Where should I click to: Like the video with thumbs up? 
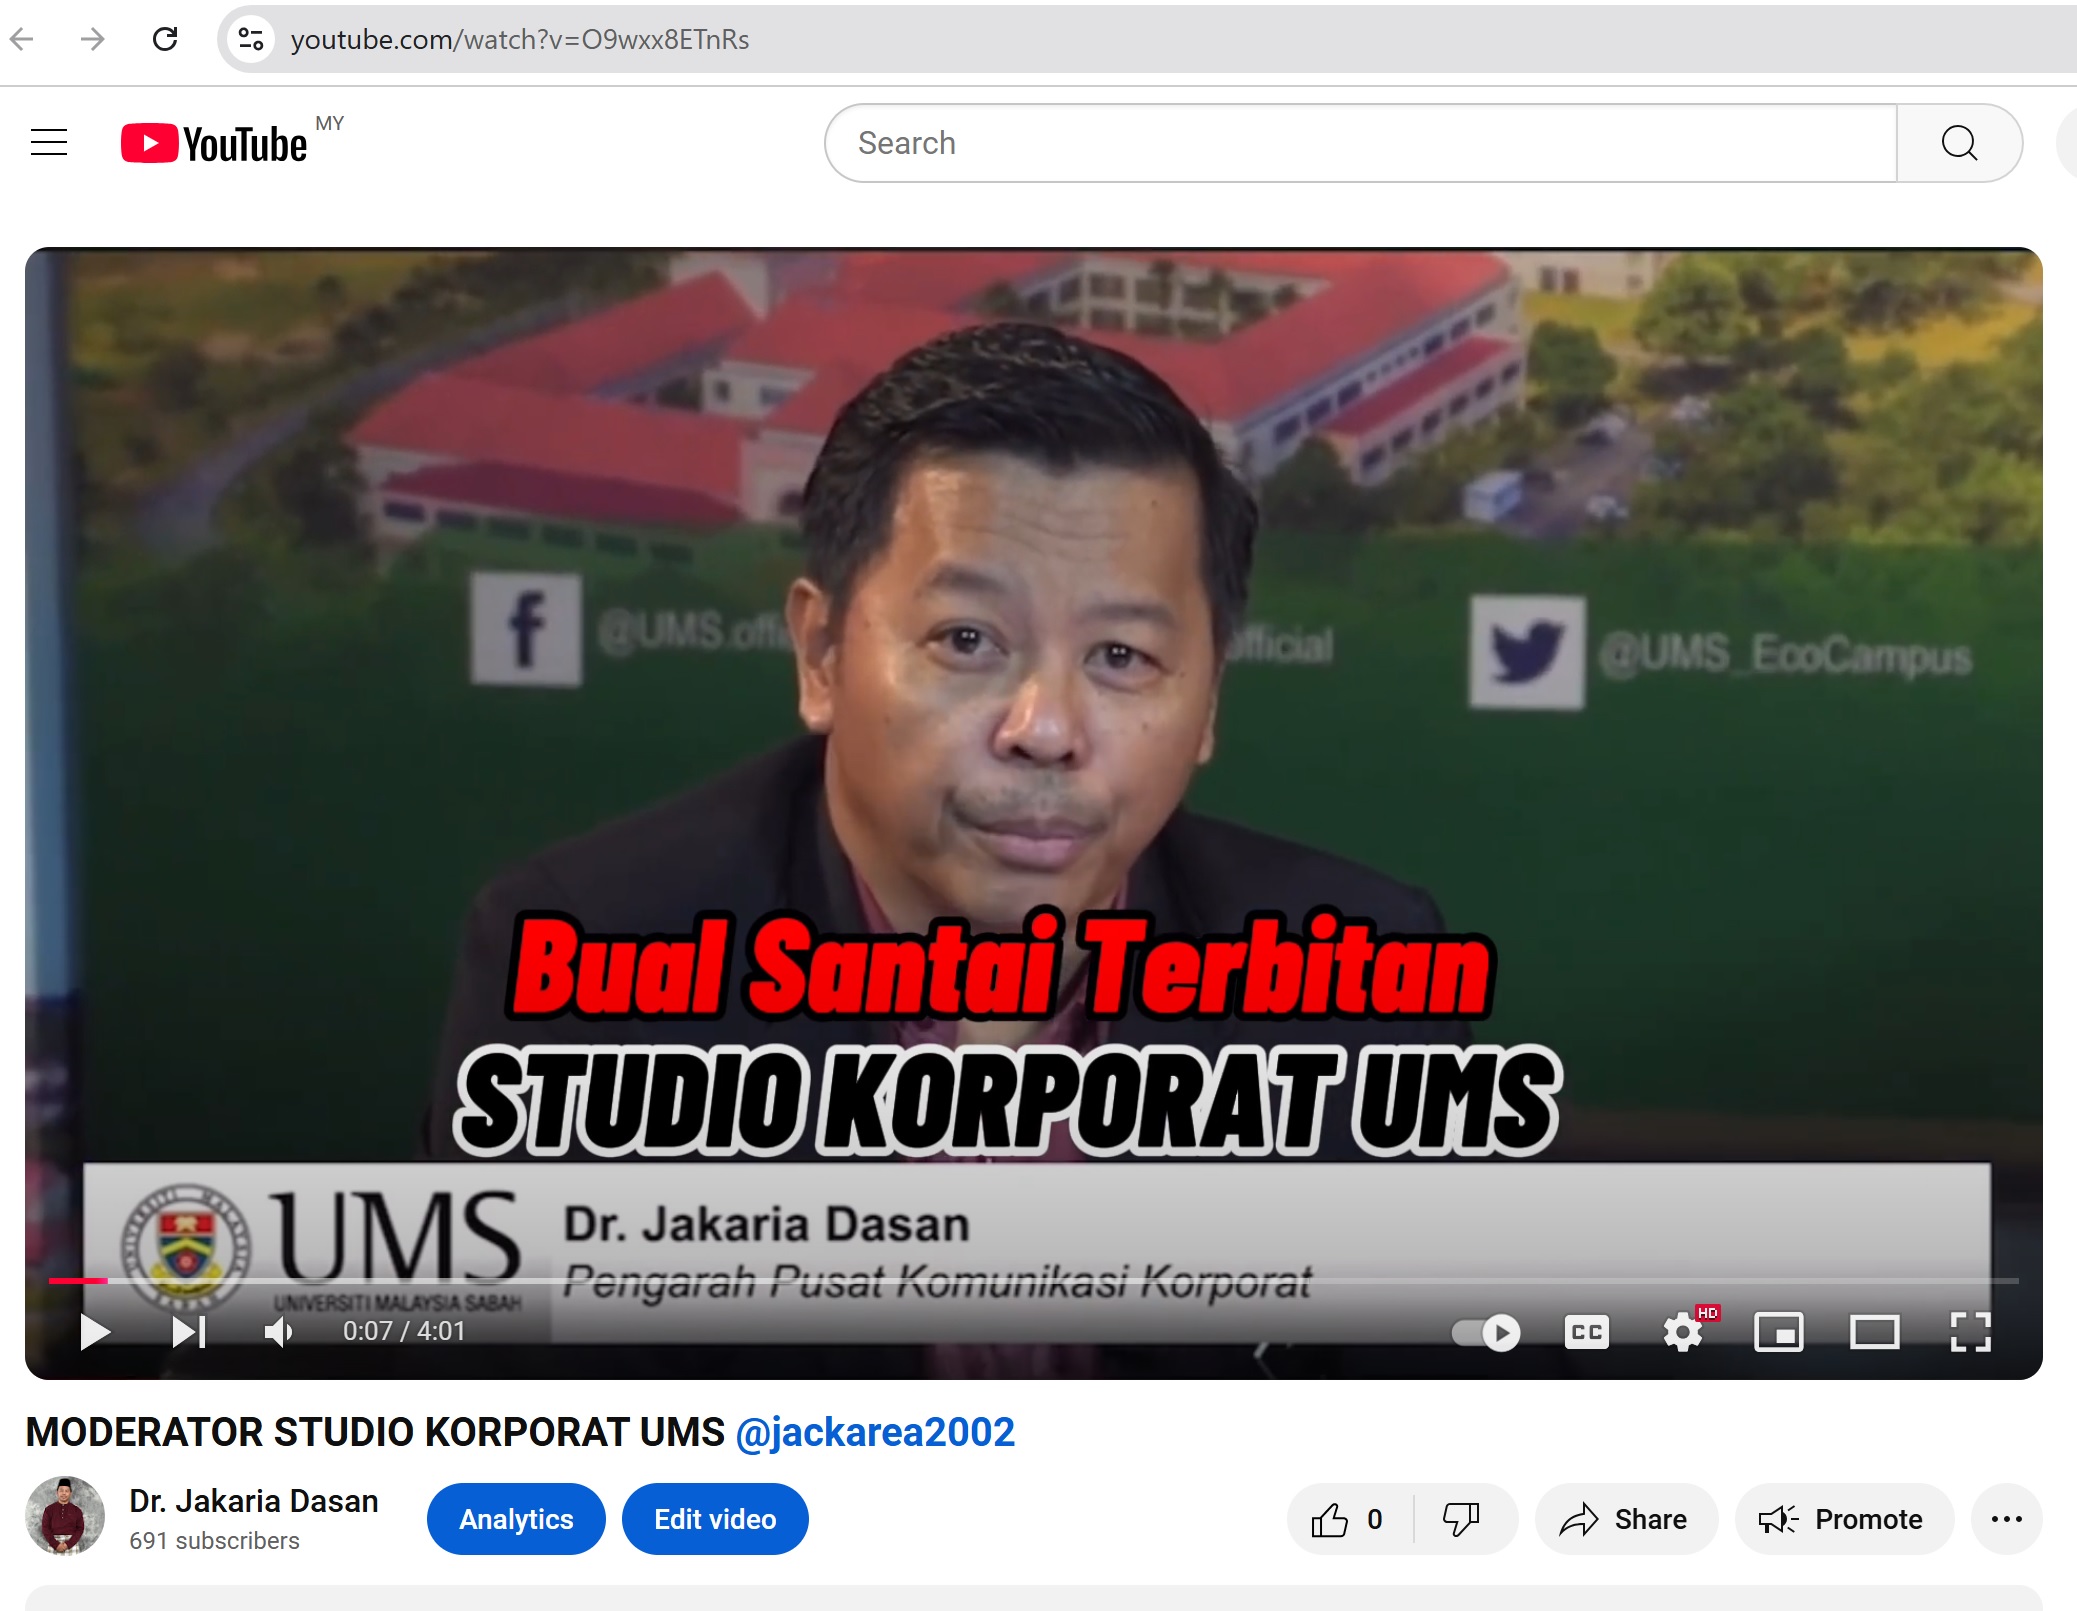click(x=1350, y=1519)
